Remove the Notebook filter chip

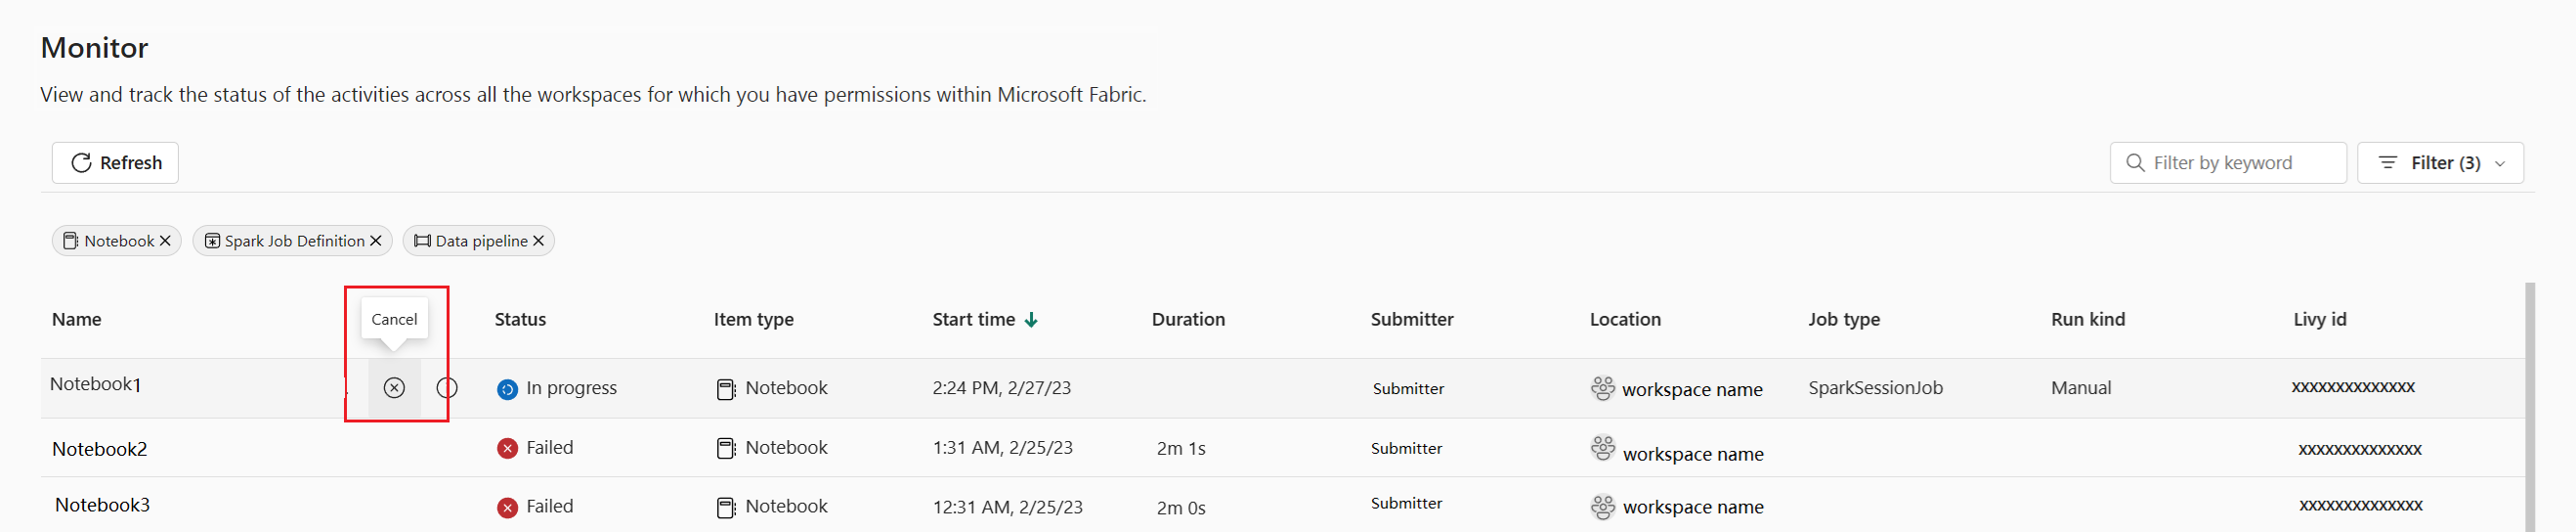pos(166,241)
